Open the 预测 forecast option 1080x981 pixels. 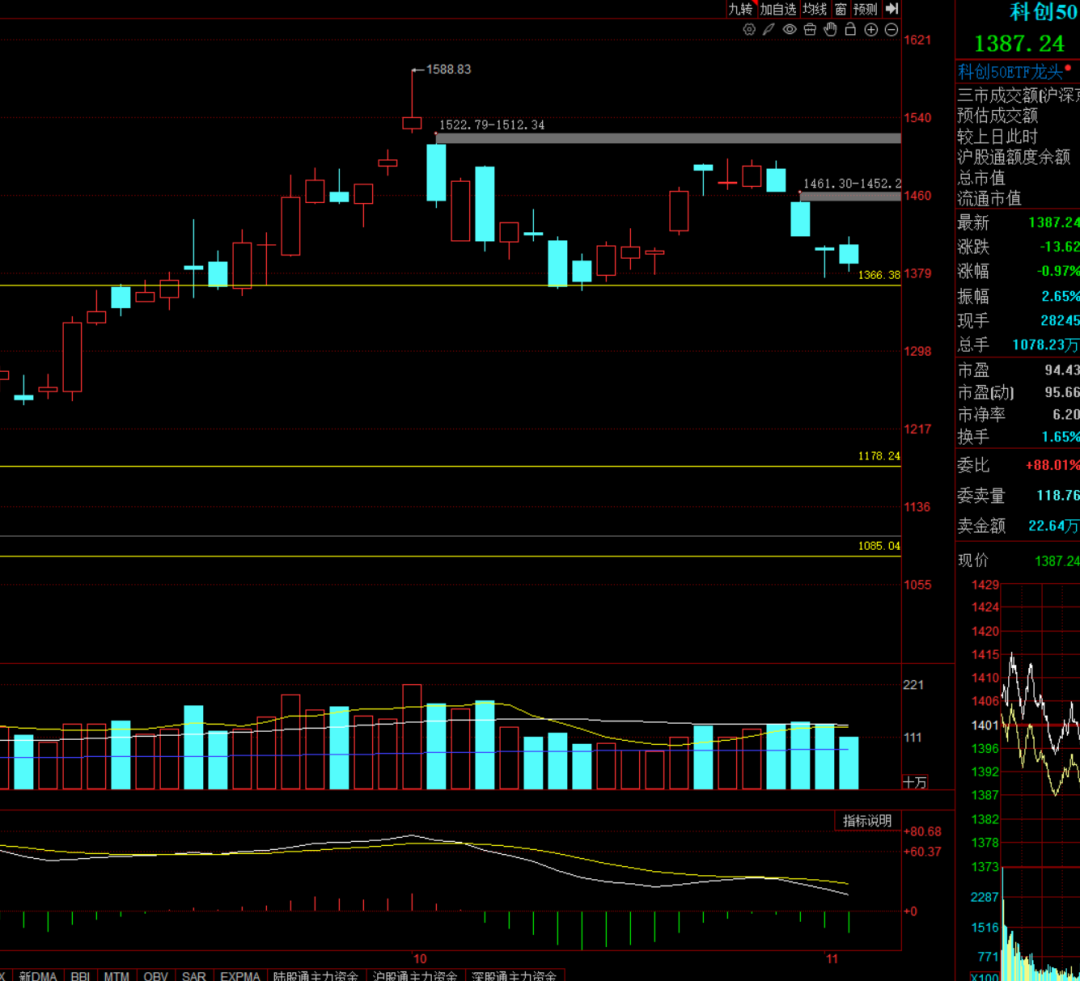point(865,9)
